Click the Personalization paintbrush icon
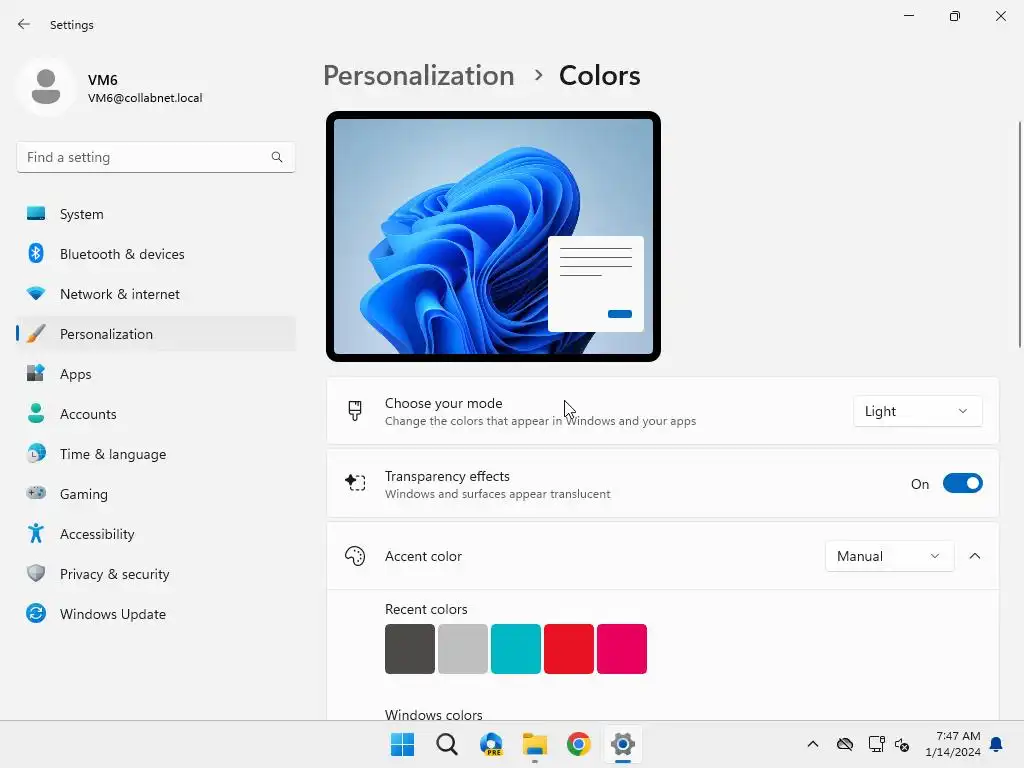 (36, 334)
